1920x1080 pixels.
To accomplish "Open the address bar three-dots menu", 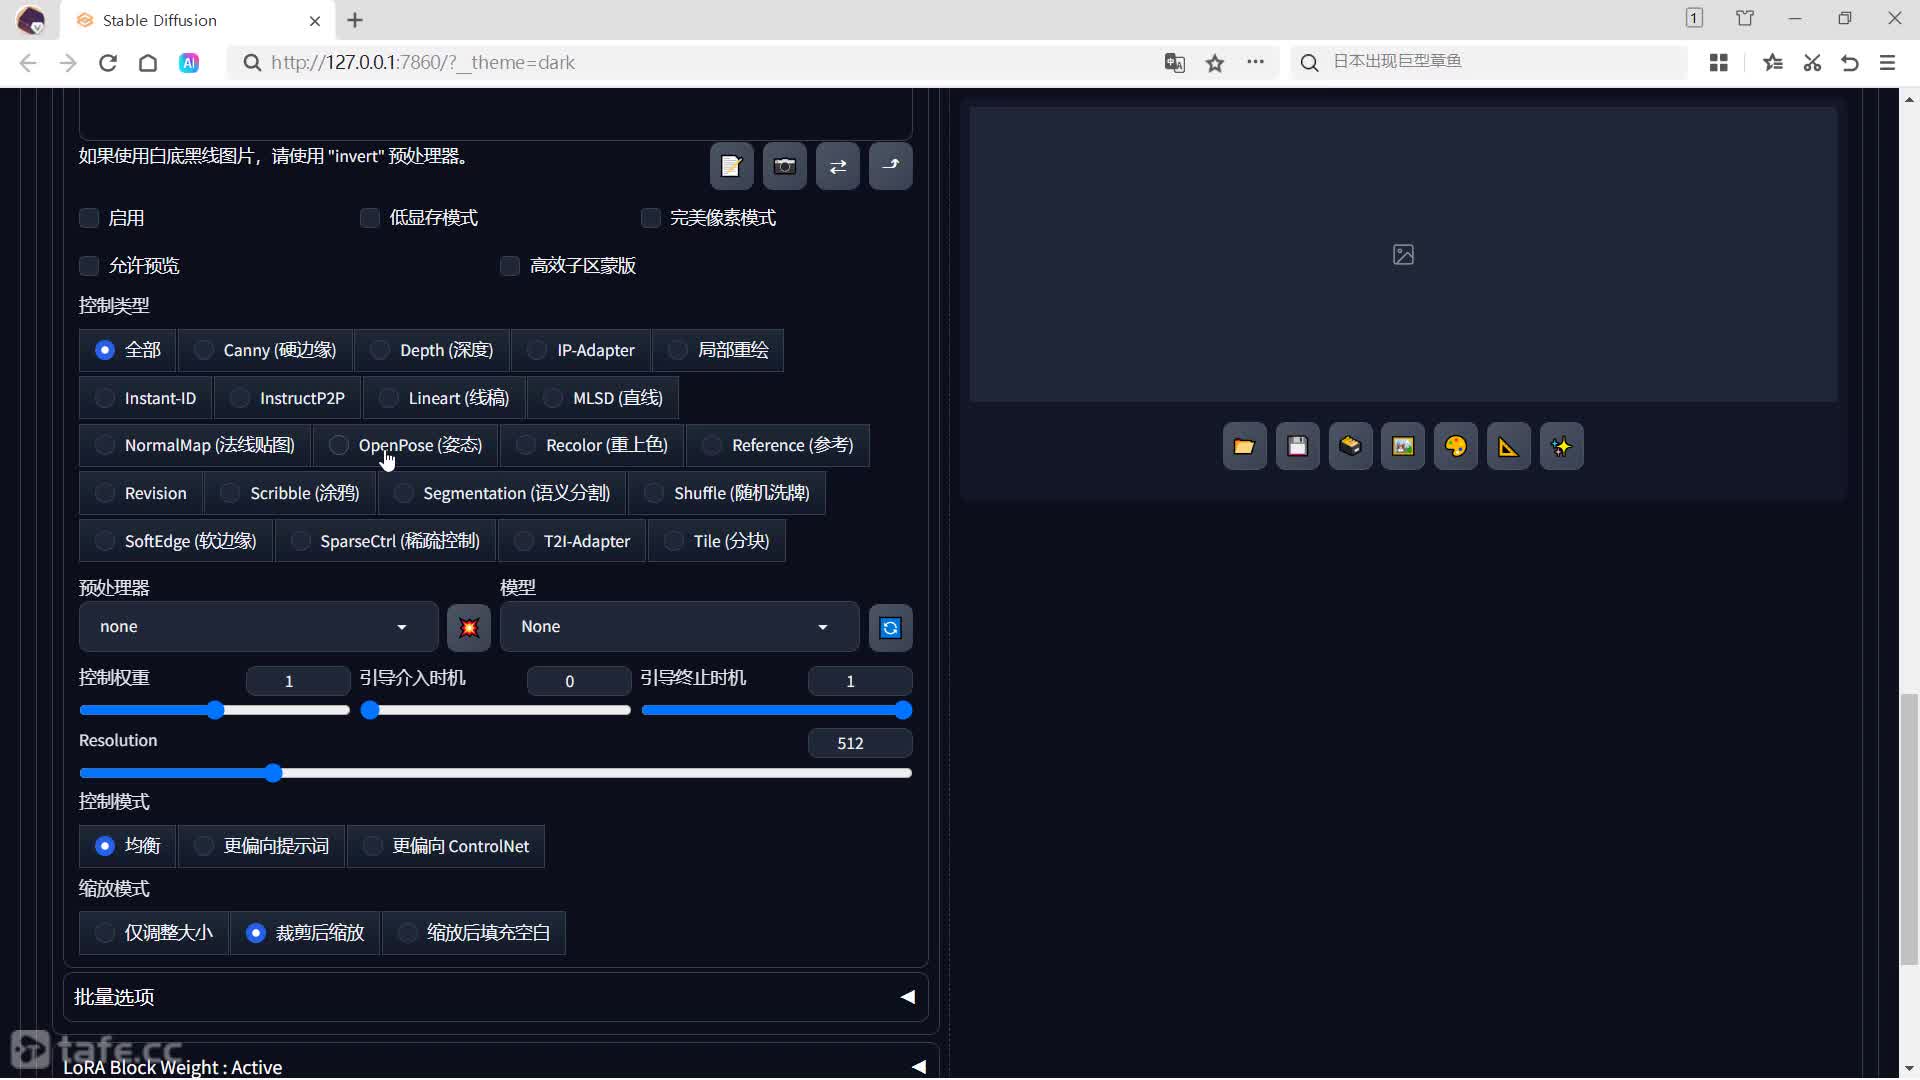I will (1255, 62).
